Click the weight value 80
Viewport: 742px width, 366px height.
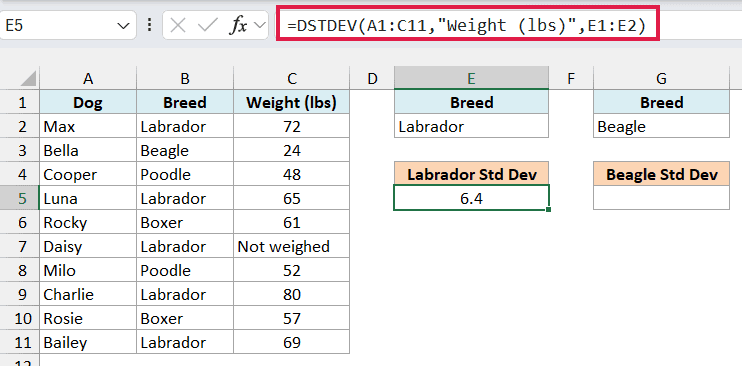(292, 294)
